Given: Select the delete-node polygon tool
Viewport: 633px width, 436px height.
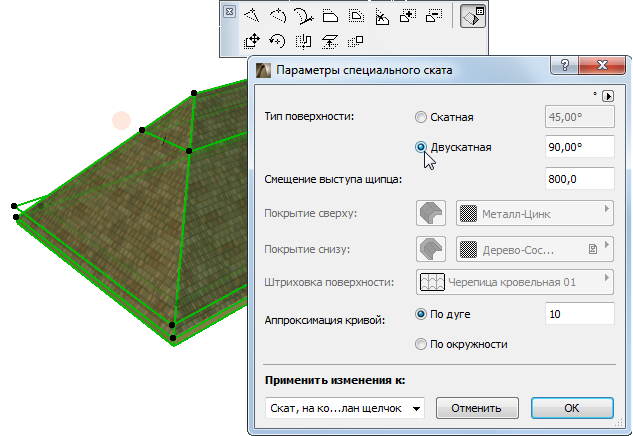Looking at the screenshot, I should pos(382,17).
